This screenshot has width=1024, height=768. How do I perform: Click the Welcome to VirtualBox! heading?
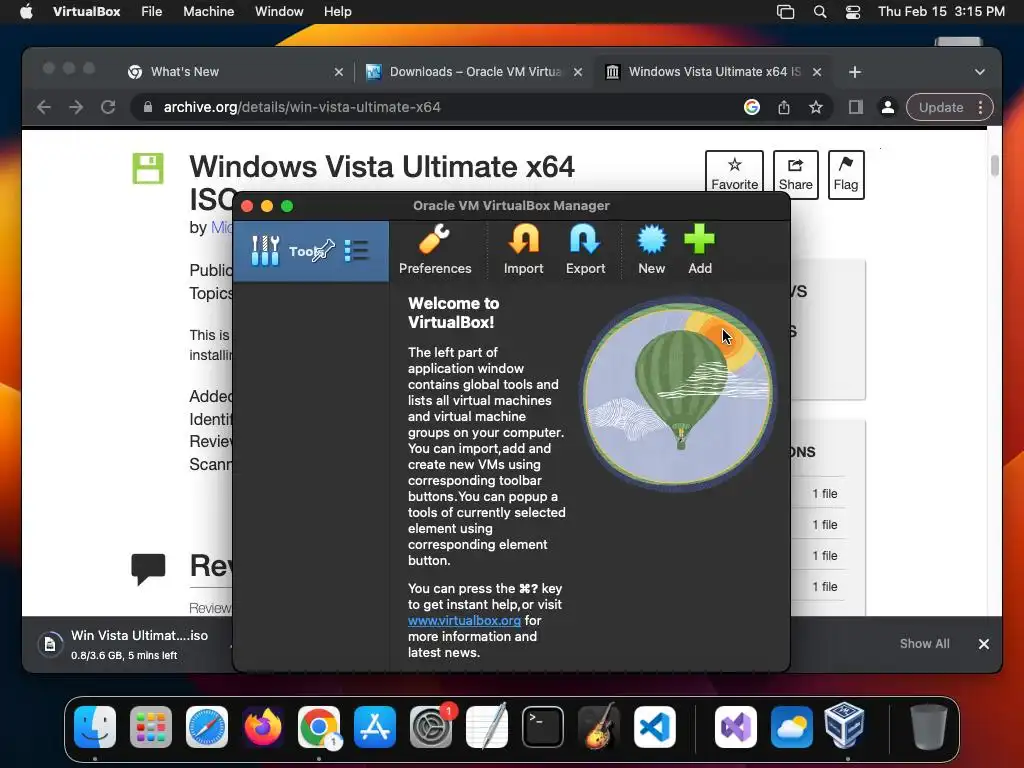[x=453, y=313]
